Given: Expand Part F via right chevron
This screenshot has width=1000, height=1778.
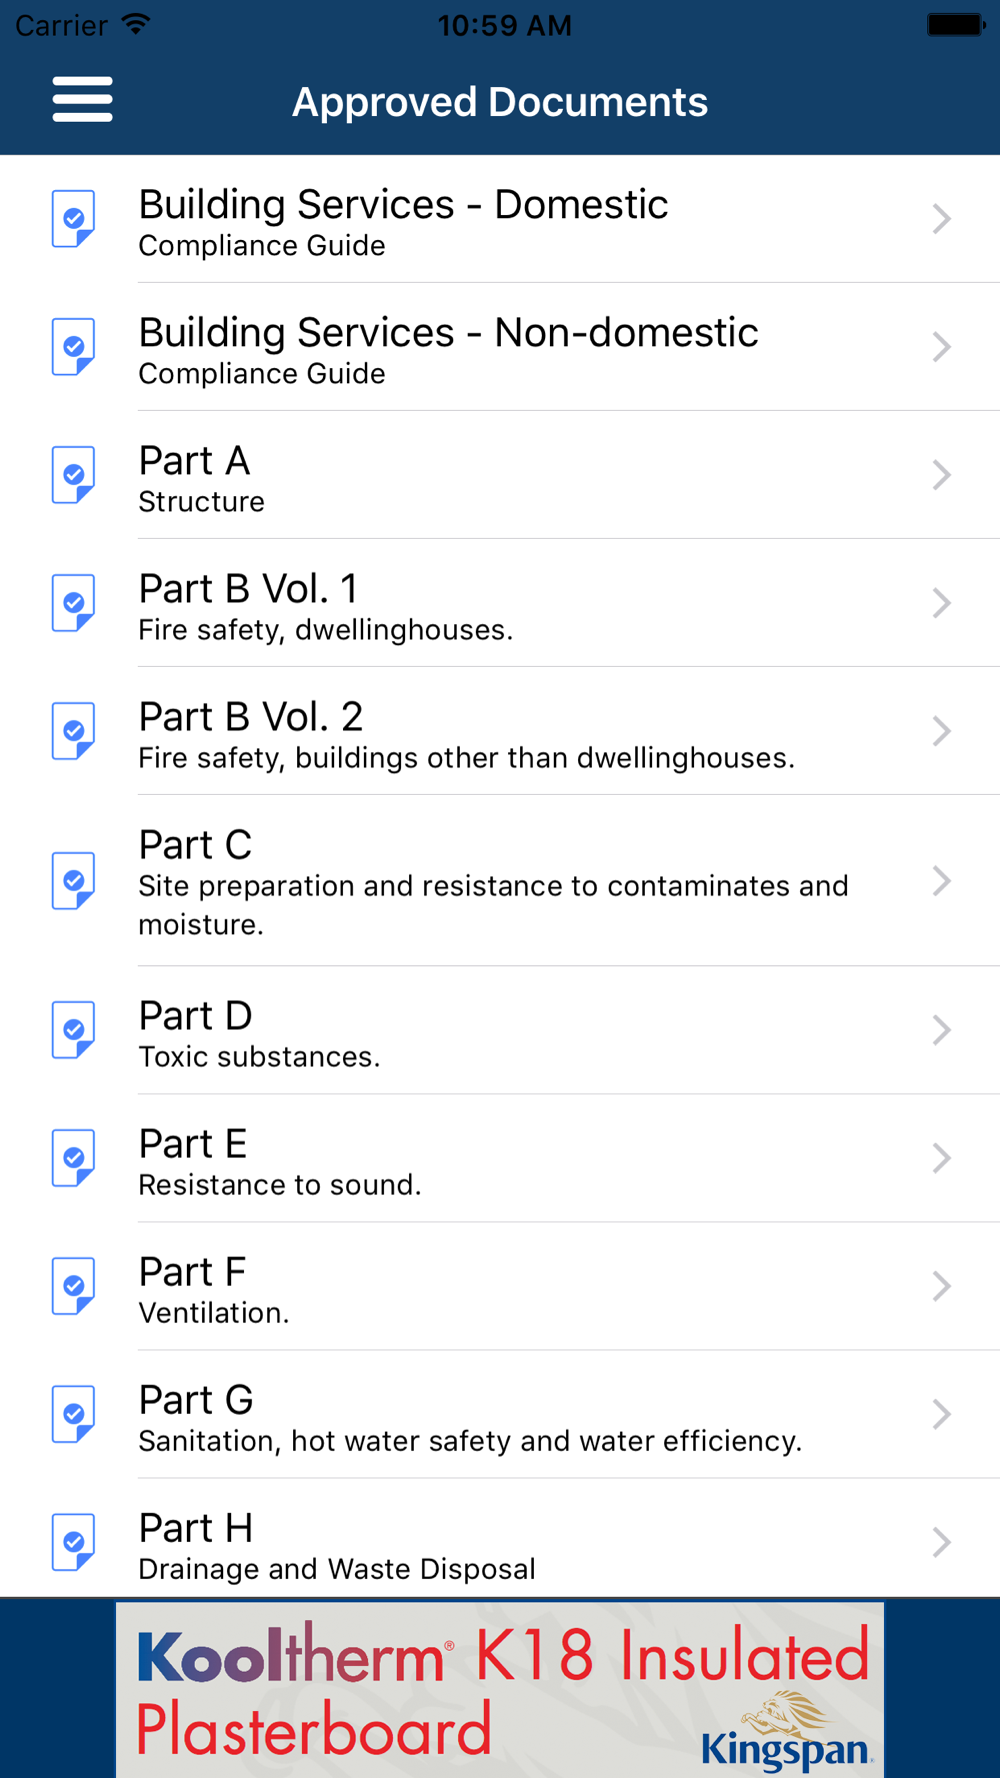Looking at the screenshot, I should 941,1286.
